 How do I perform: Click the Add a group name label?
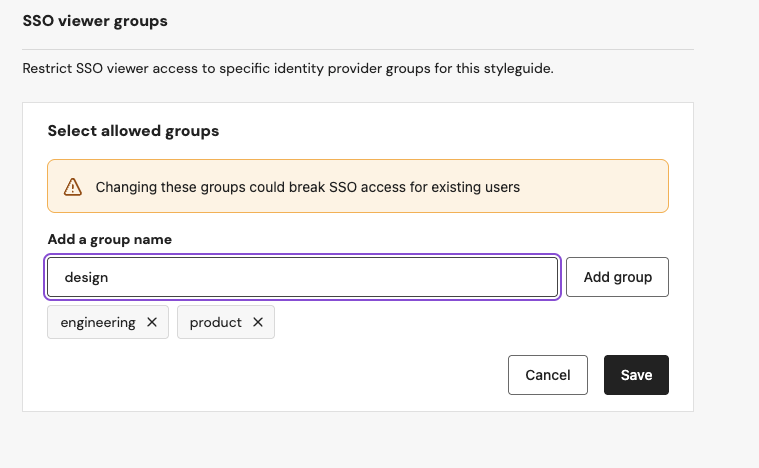[x=109, y=240]
